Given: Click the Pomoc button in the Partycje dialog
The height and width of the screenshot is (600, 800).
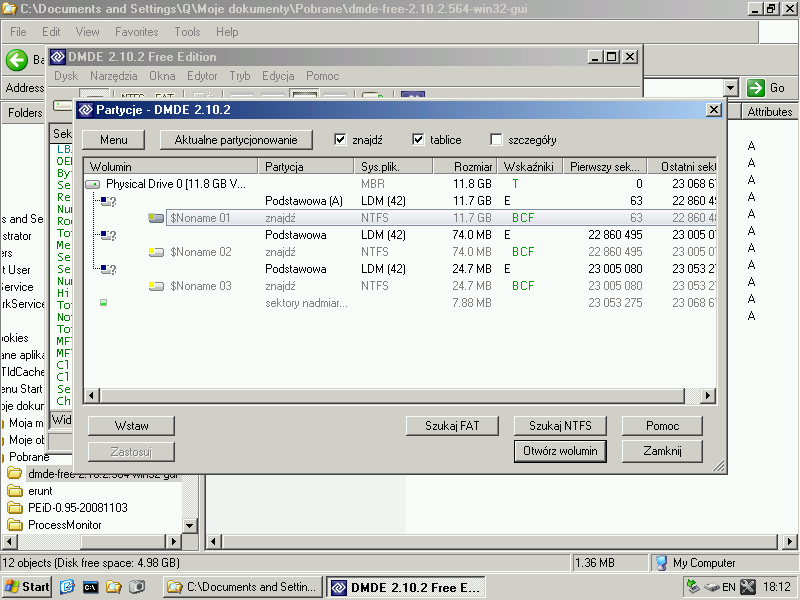Looking at the screenshot, I should click(662, 426).
